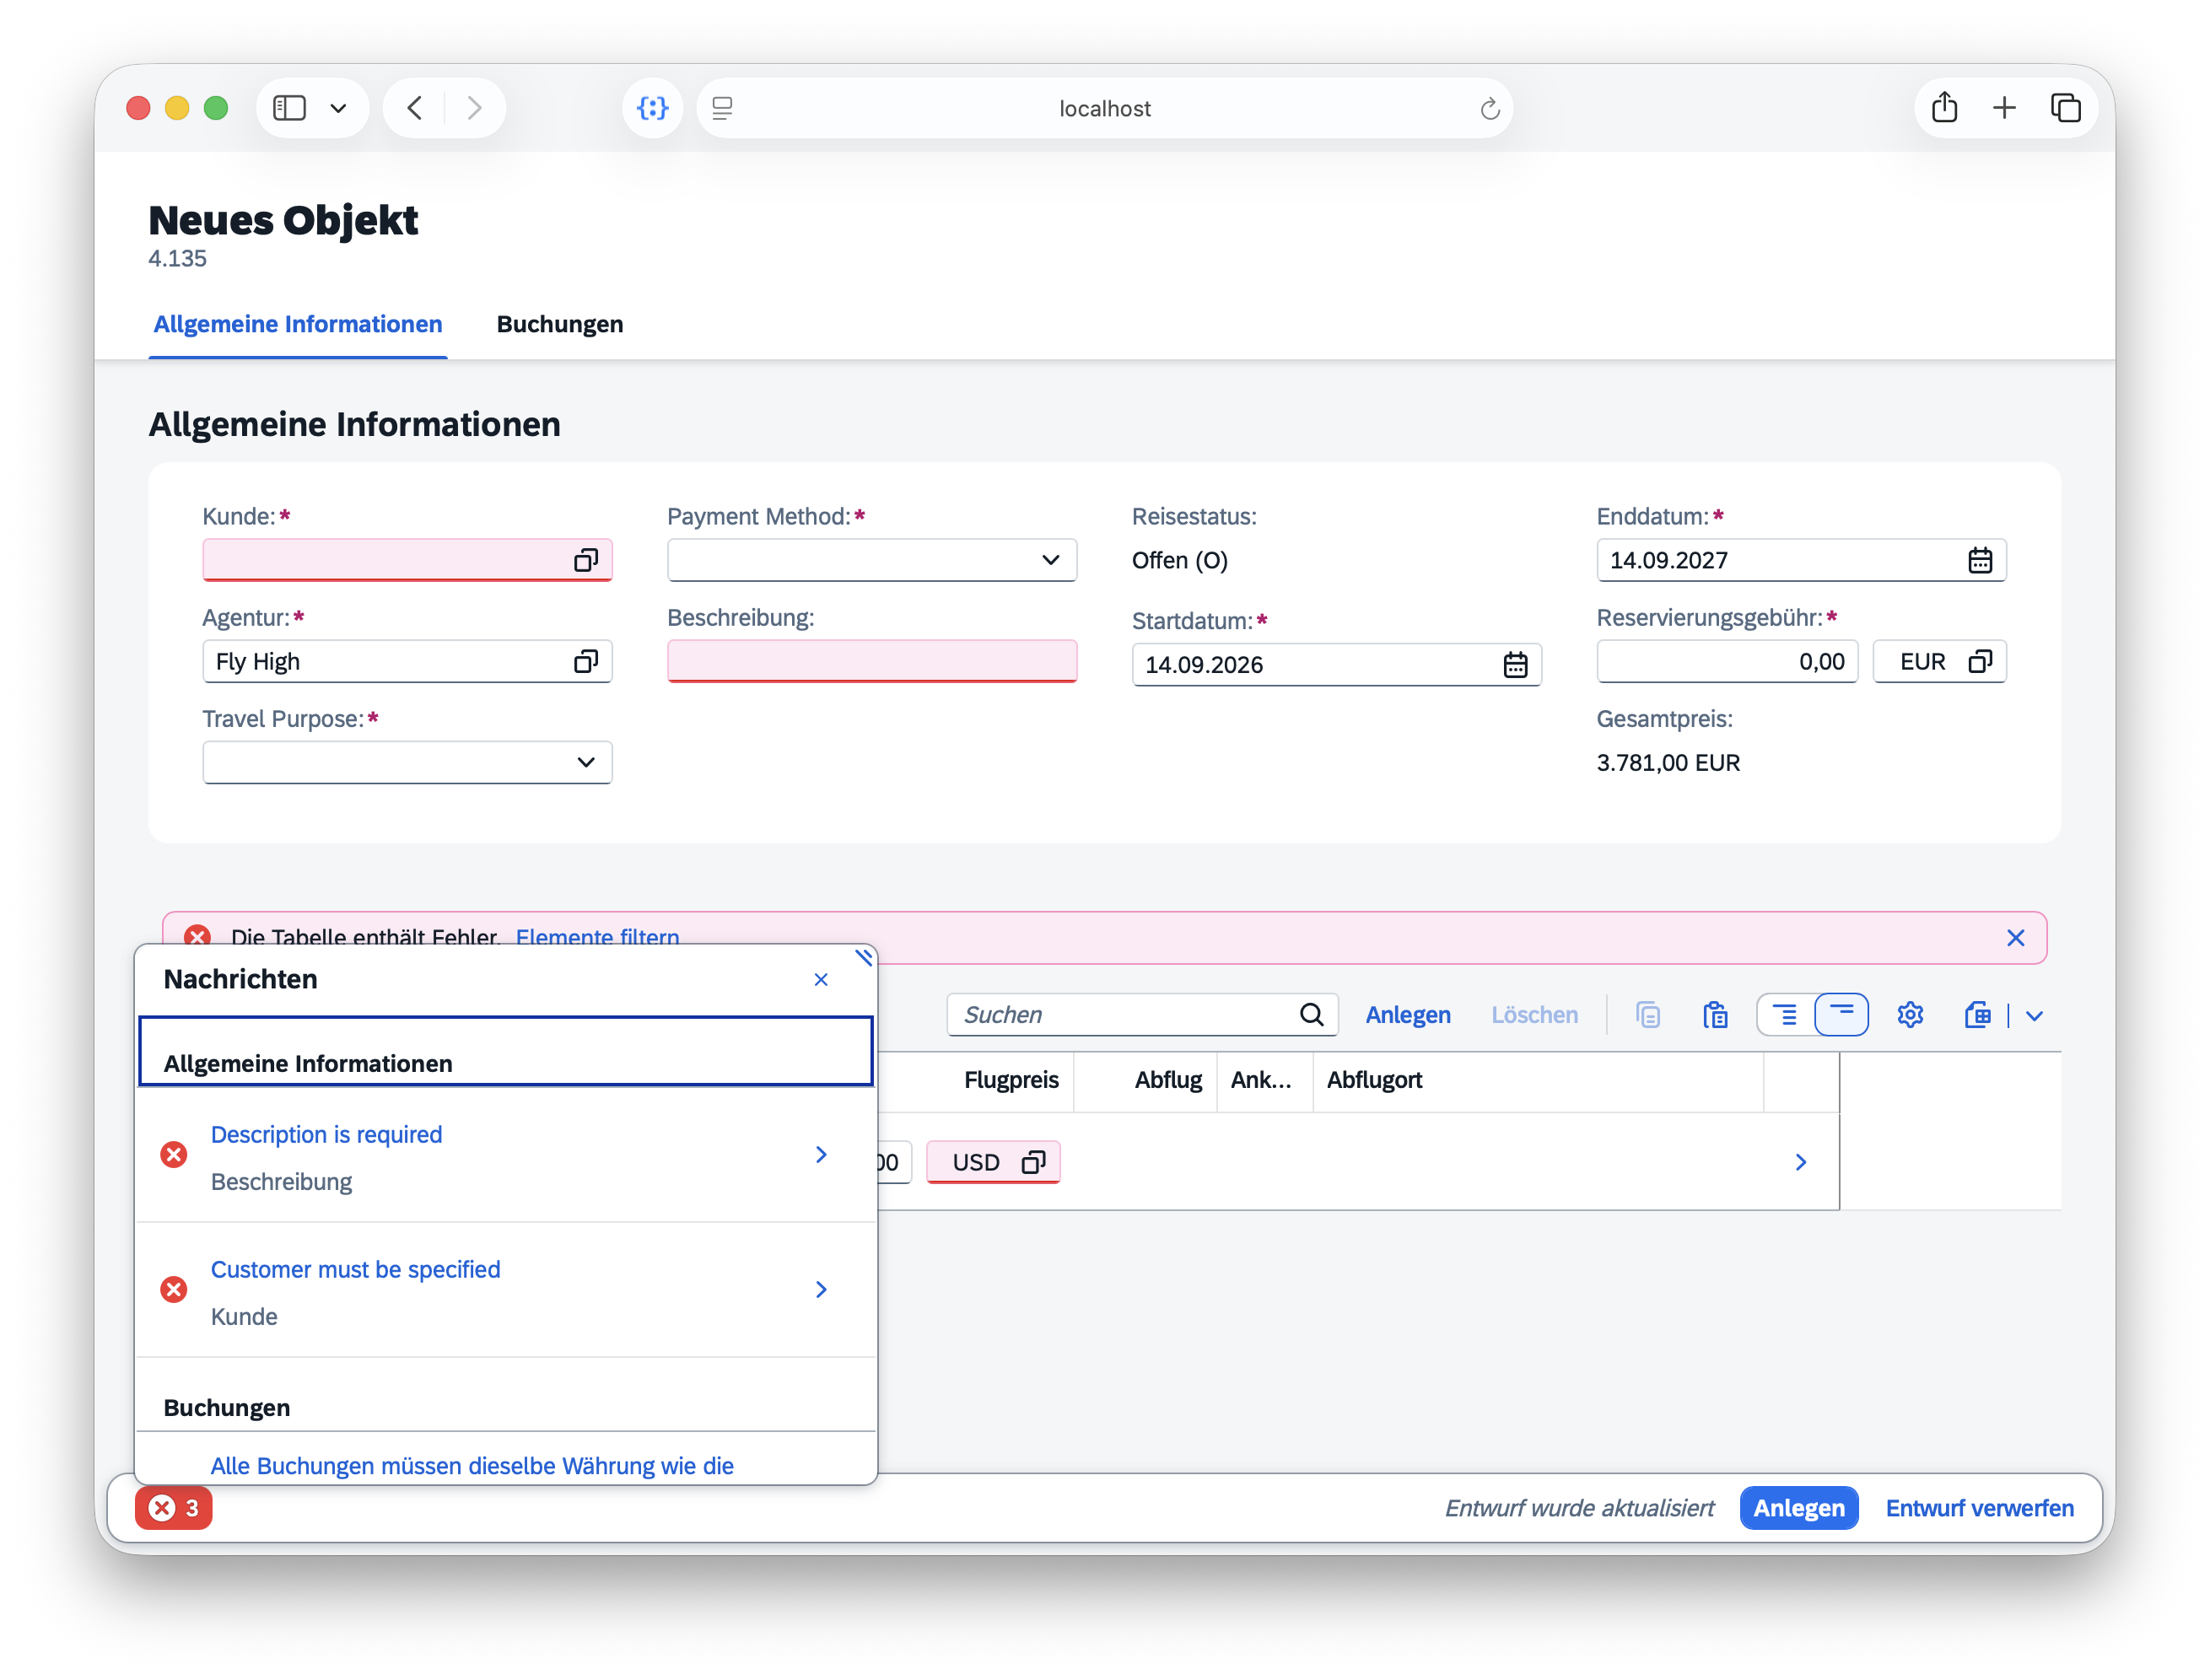Viewport: 2210px width, 1680px height.
Task: Open table settings gear
Action: [1910, 1015]
